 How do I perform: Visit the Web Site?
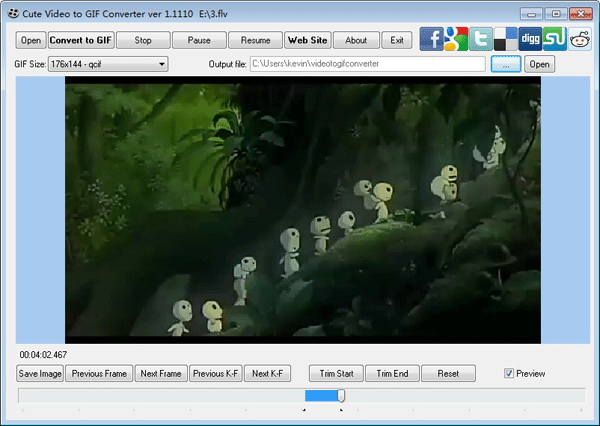point(308,40)
